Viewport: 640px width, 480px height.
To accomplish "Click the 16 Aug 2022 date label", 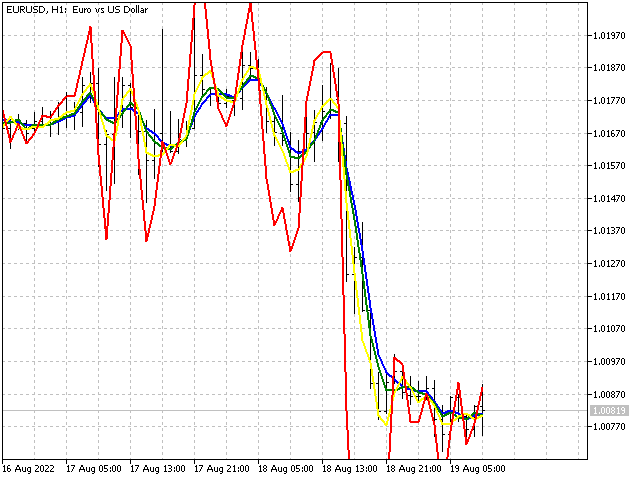I will [x=28, y=469].
